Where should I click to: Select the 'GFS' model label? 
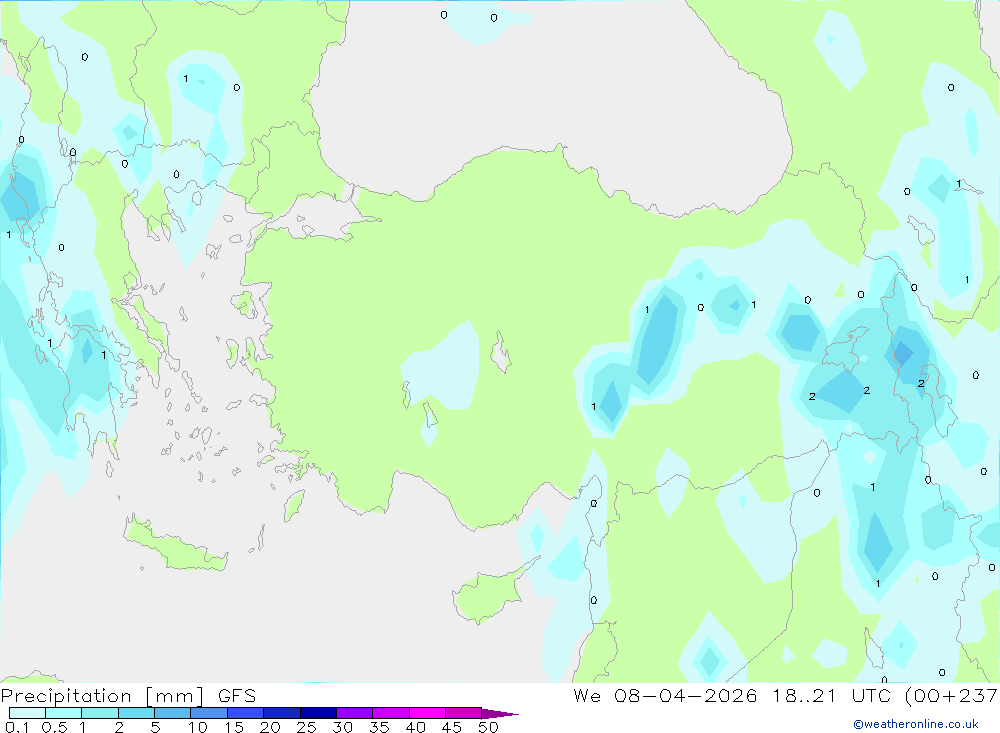237,696
